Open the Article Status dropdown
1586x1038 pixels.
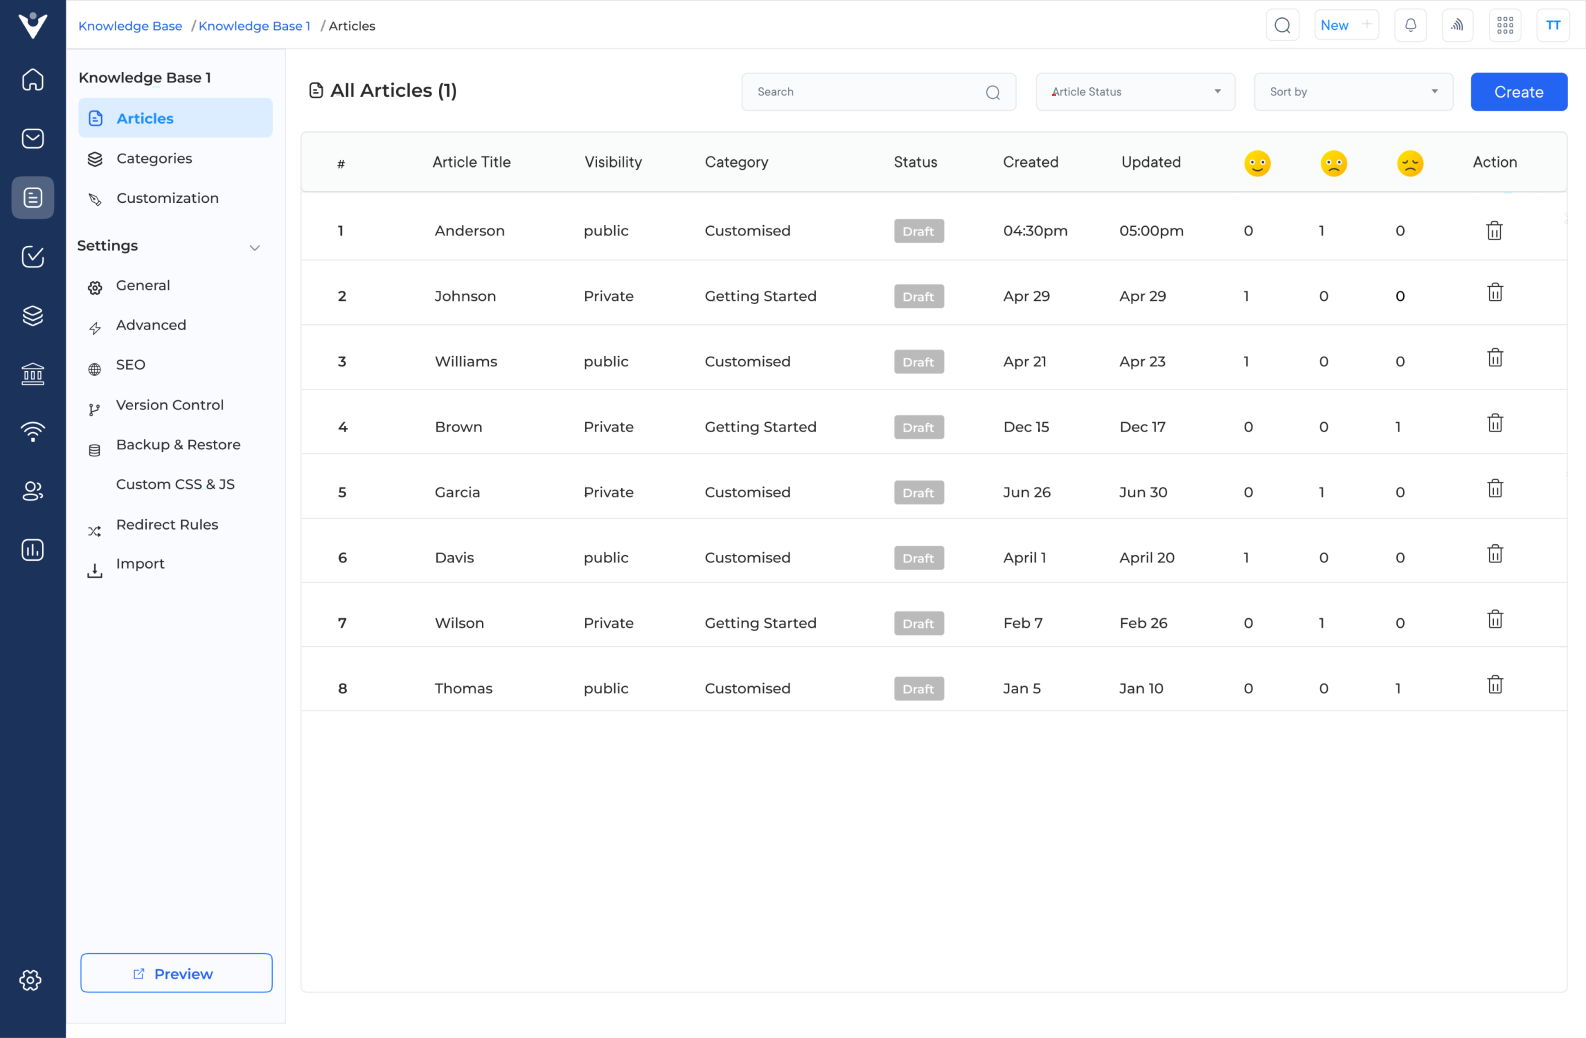click(x=1135, y=92)
